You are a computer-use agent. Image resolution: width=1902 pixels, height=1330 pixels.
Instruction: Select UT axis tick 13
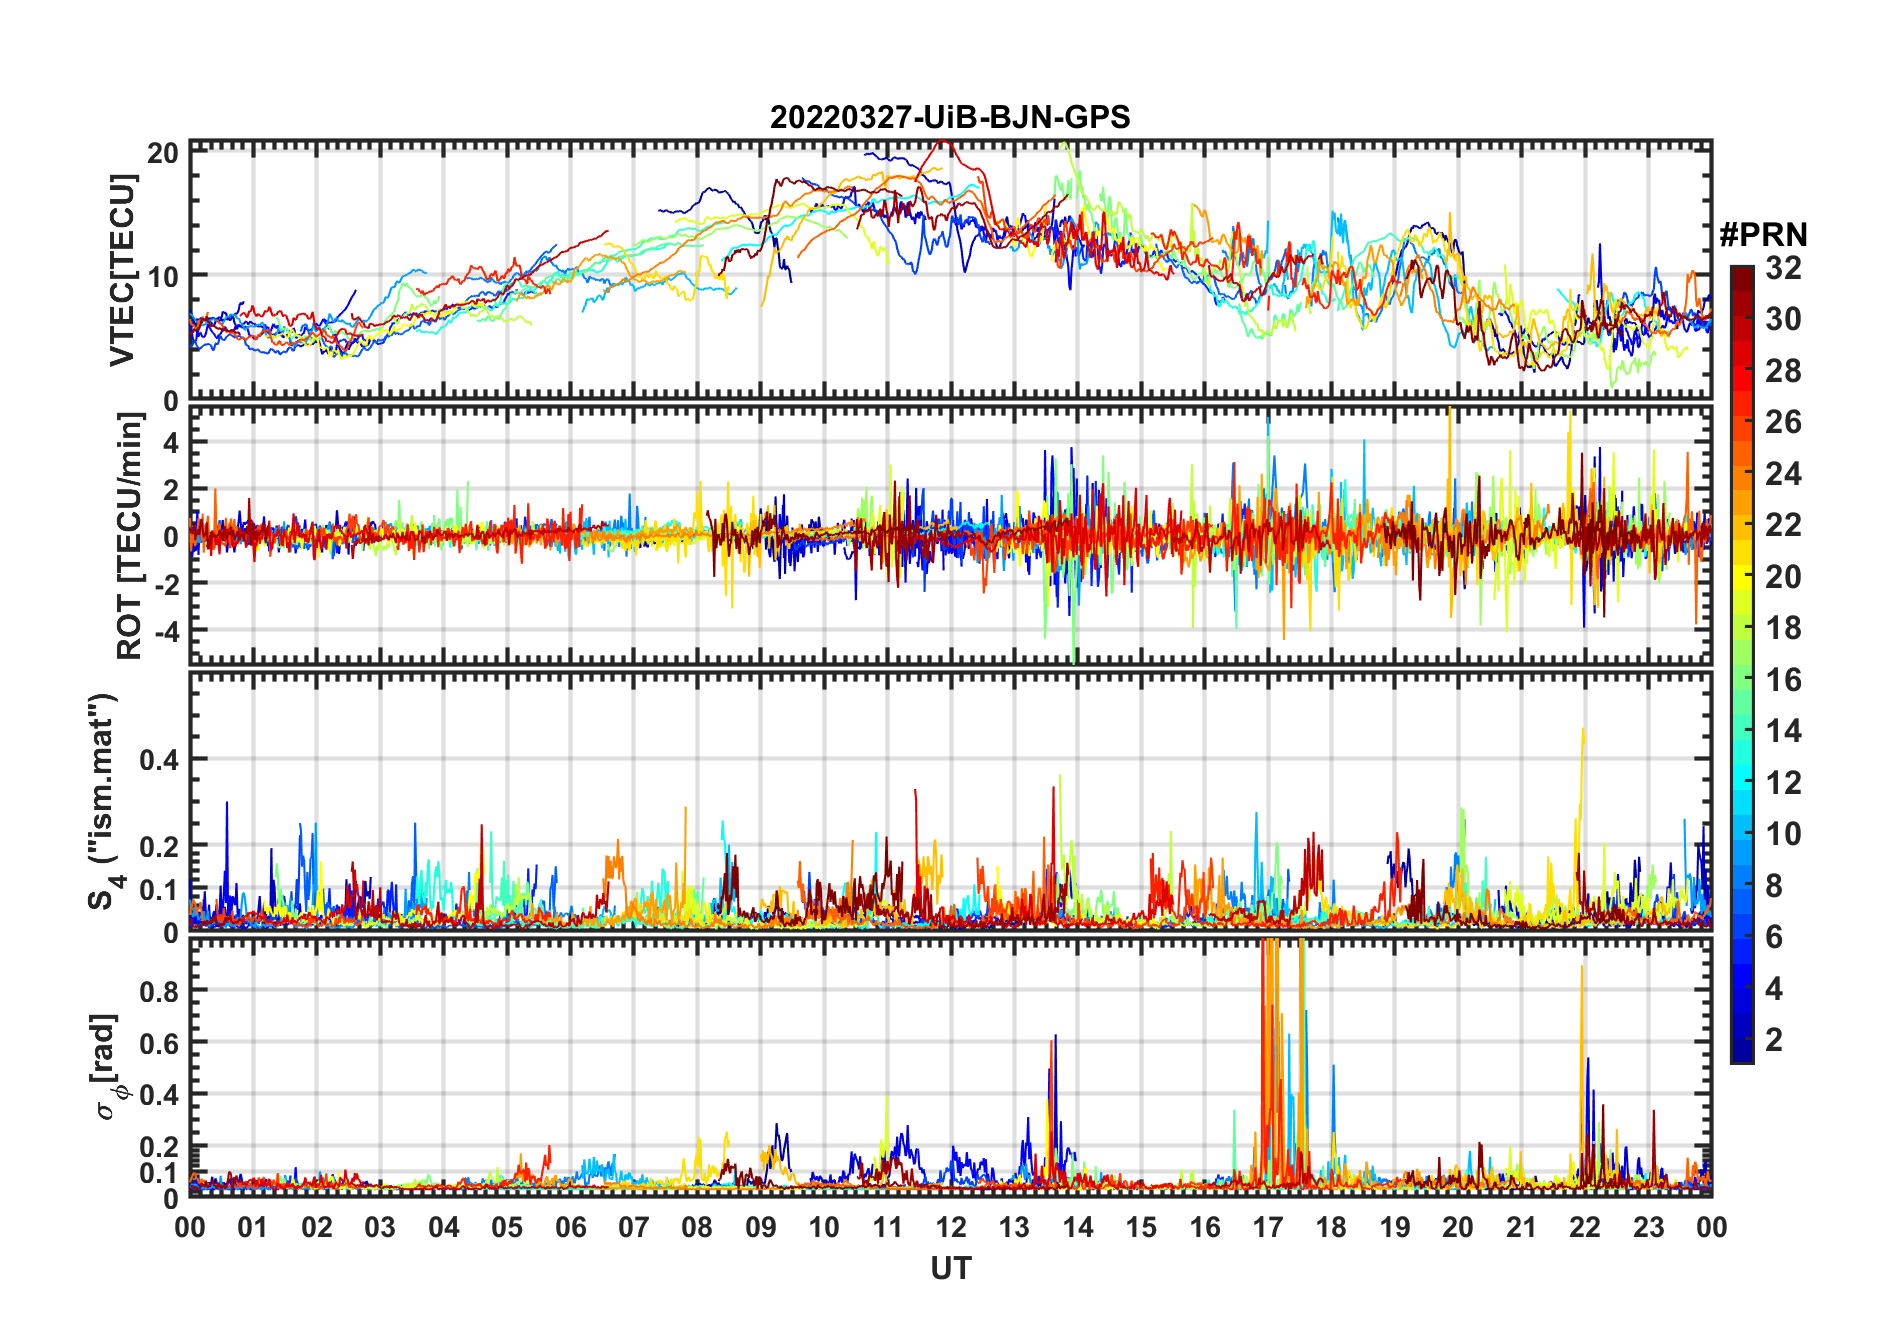click(x=1014, y=1227)
